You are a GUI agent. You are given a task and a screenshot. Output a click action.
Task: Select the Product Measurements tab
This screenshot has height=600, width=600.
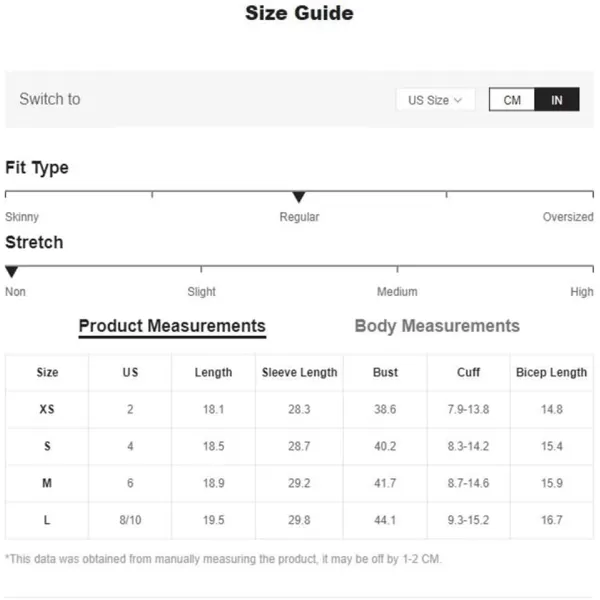[x=172, y=326]
